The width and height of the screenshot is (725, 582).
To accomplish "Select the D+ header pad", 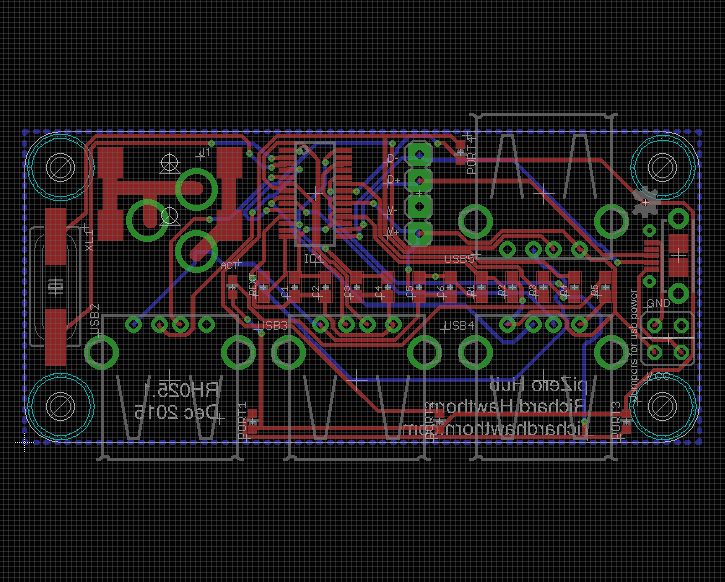I will pos(420,179).
